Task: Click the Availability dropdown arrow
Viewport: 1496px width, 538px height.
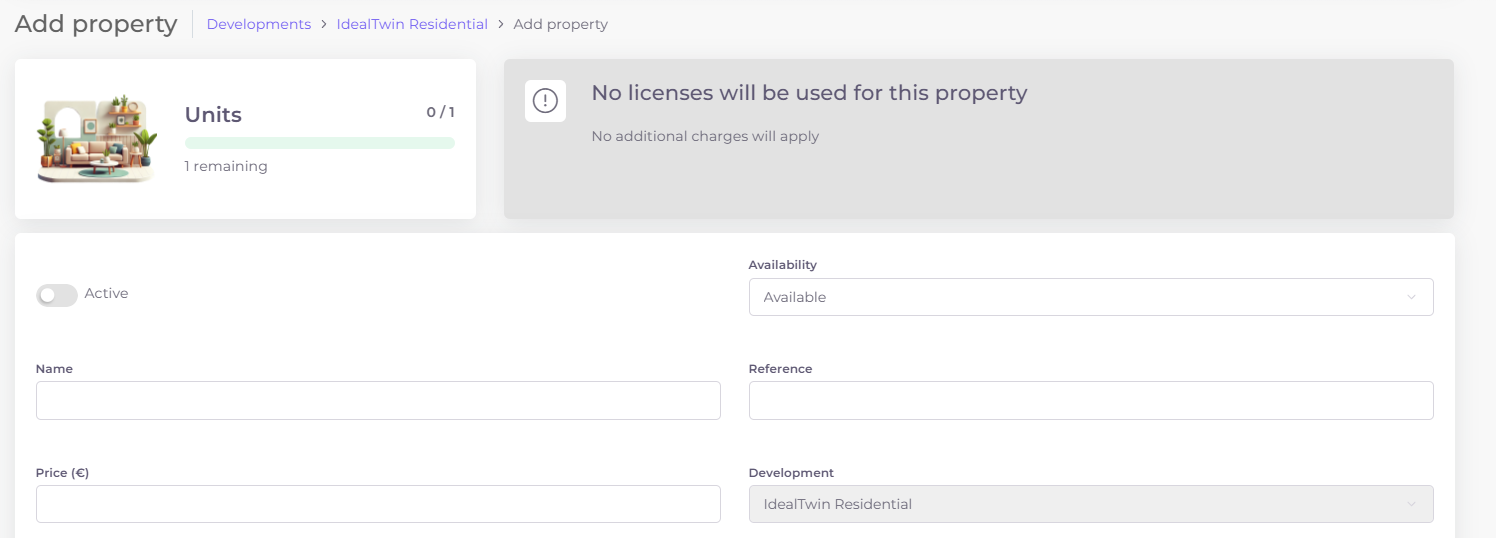Action: [x=1411, y=297]
